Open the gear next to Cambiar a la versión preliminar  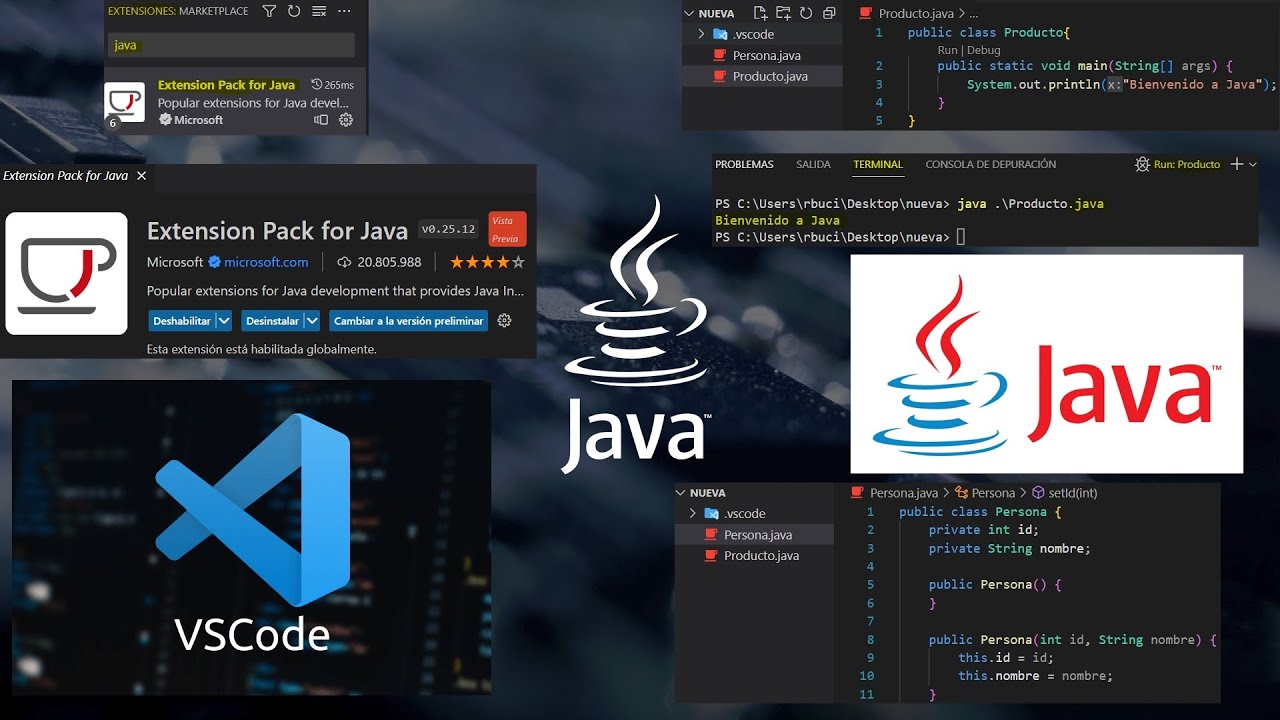504,321
